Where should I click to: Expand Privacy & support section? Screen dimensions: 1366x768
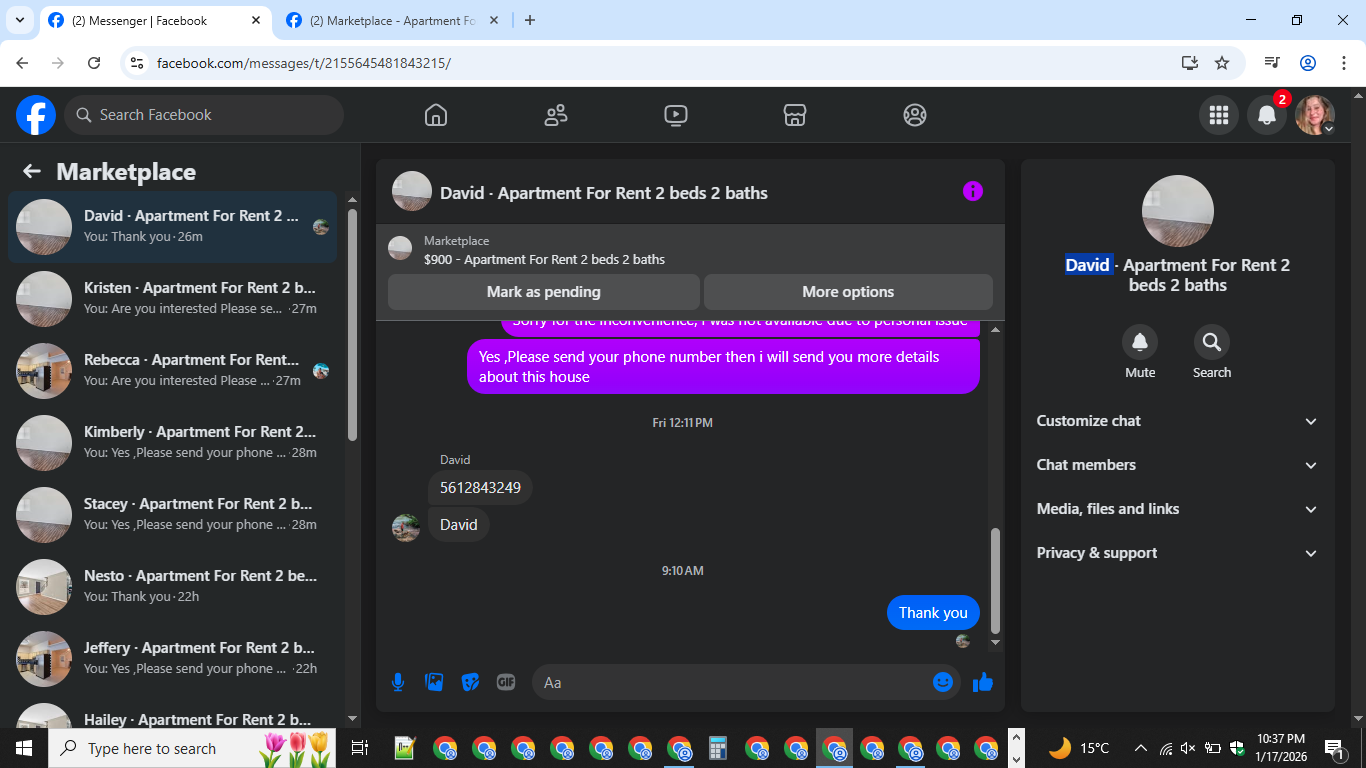(x=1178, y=553)
